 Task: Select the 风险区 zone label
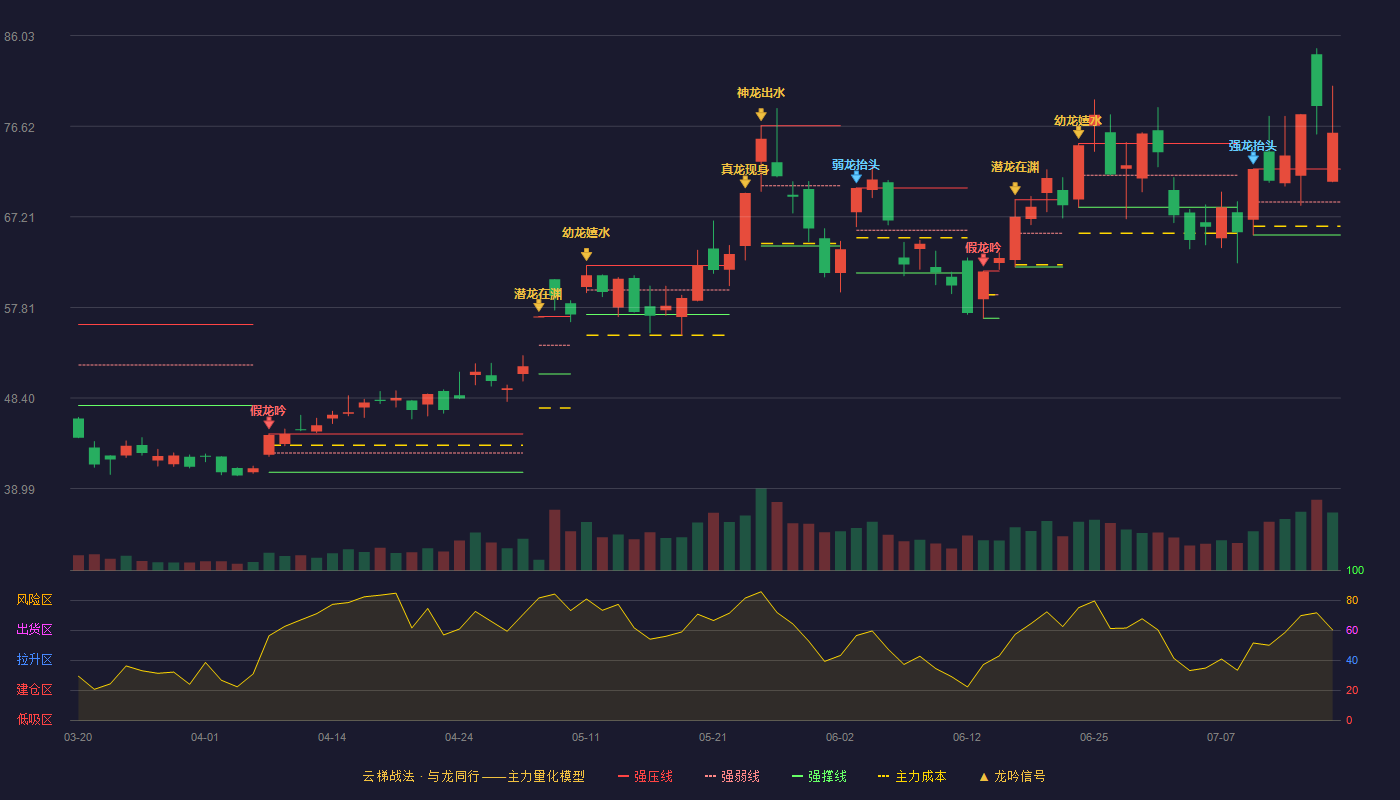point(34,600)
